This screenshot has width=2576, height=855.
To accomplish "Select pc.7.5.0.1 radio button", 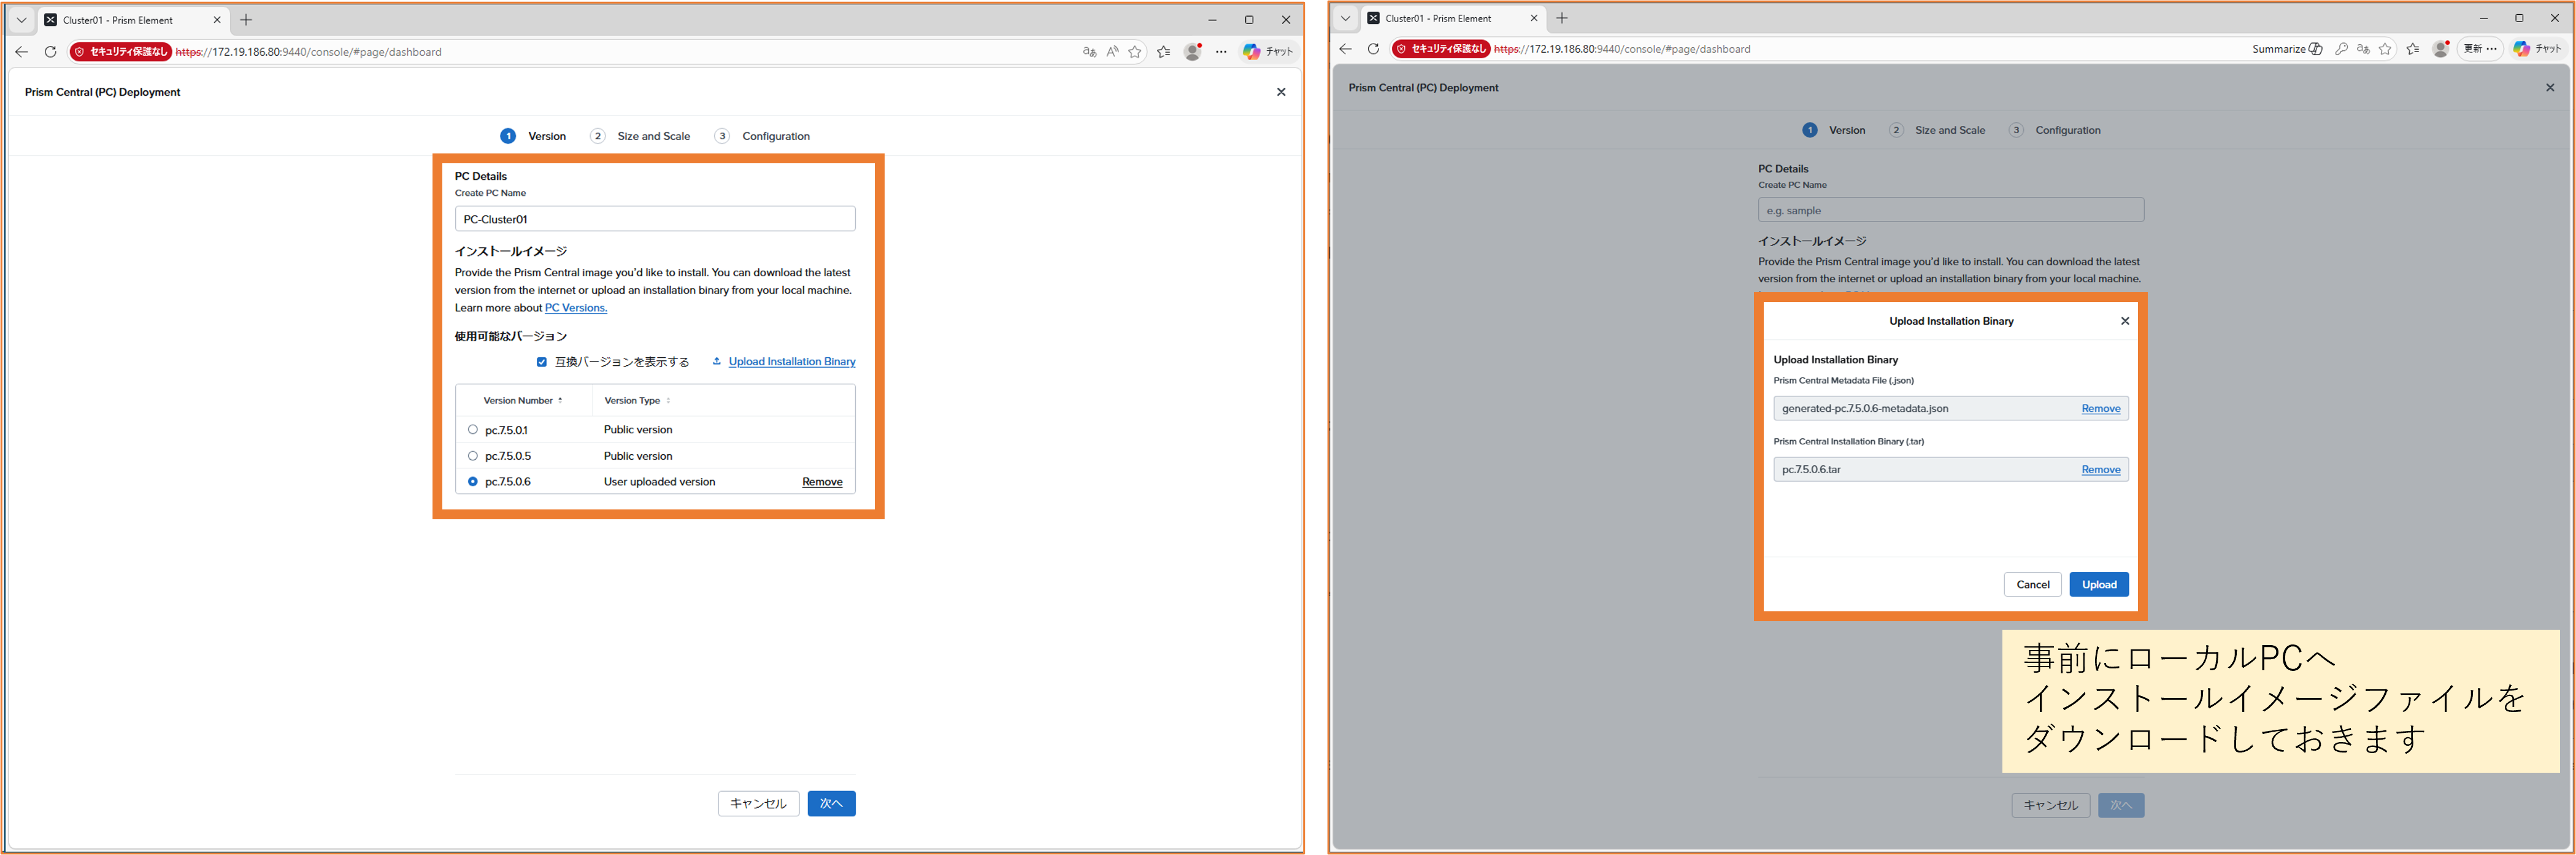I will pyautogui.click(x=473, y=430).
